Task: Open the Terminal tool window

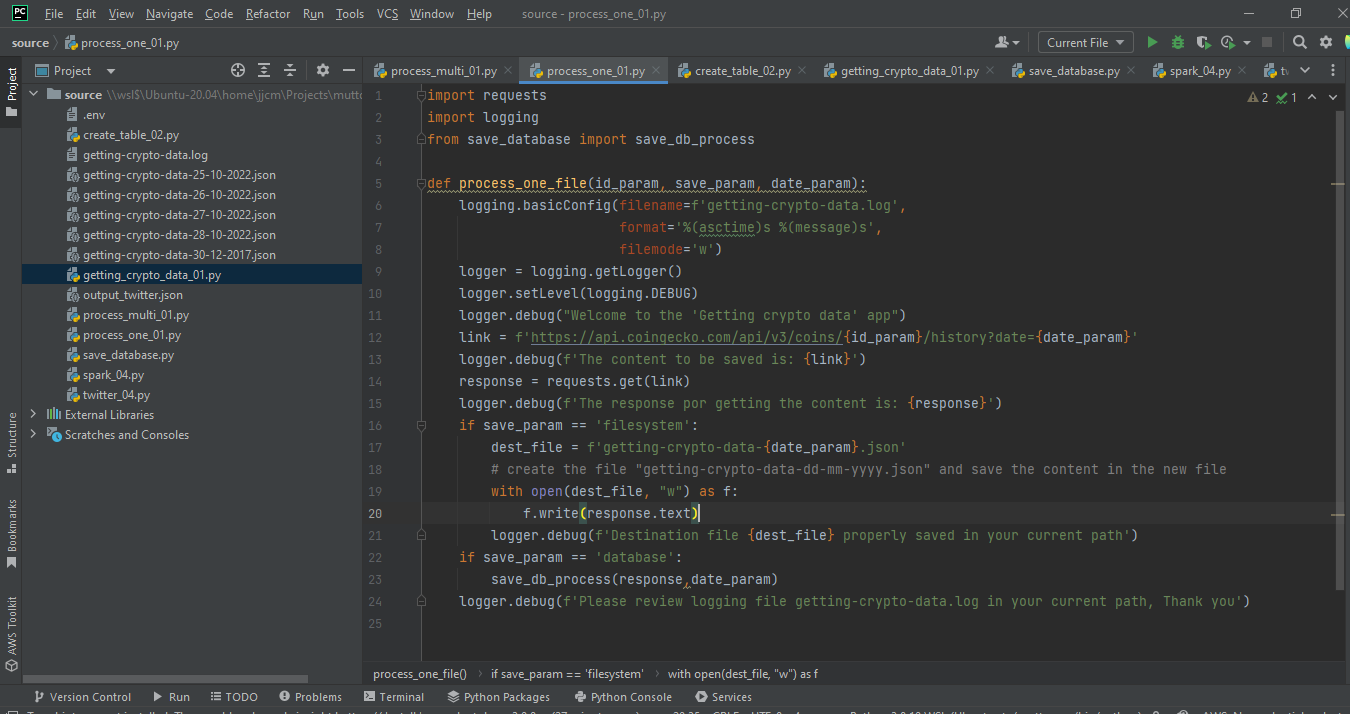Action: pyautogui.click(x=394, y=696)
